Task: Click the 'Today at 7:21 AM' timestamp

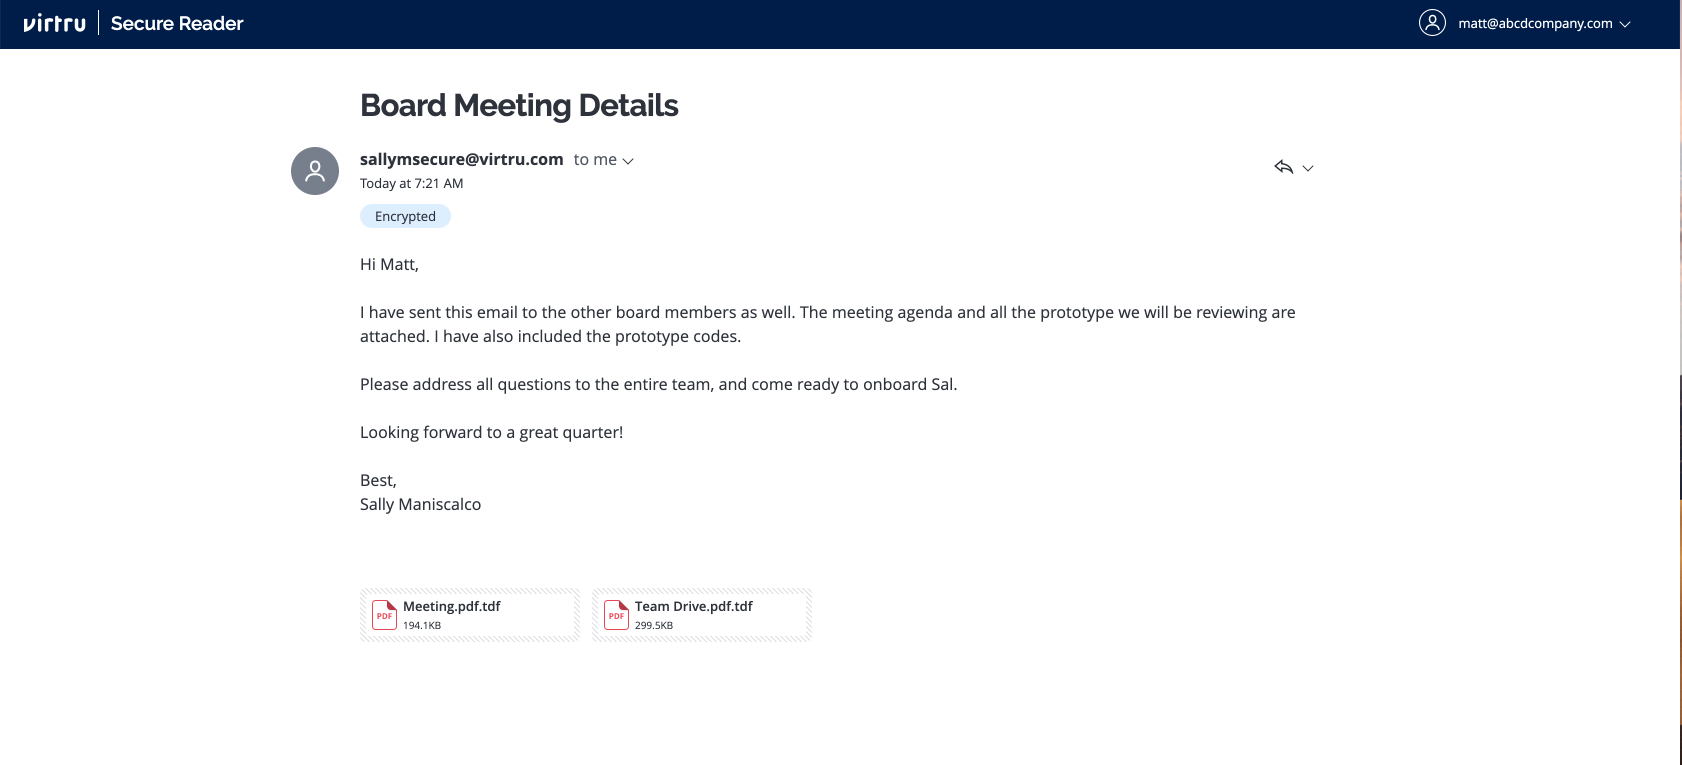Action: click(412, 183)
